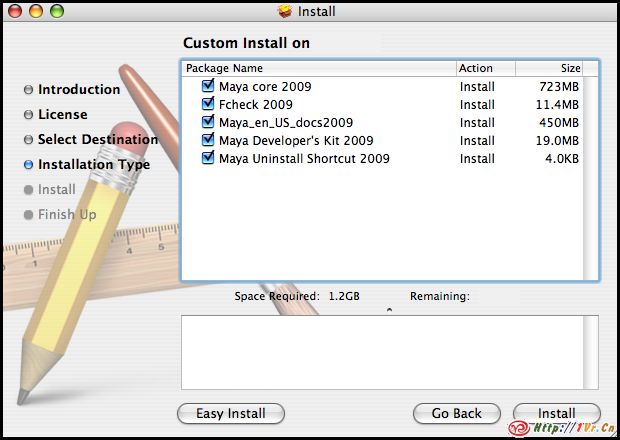This screenshot has height=440, width=620.
Task: Toggle Maya Uninstall Shortcut 2009 checkbox
Action: coord(209,159)
